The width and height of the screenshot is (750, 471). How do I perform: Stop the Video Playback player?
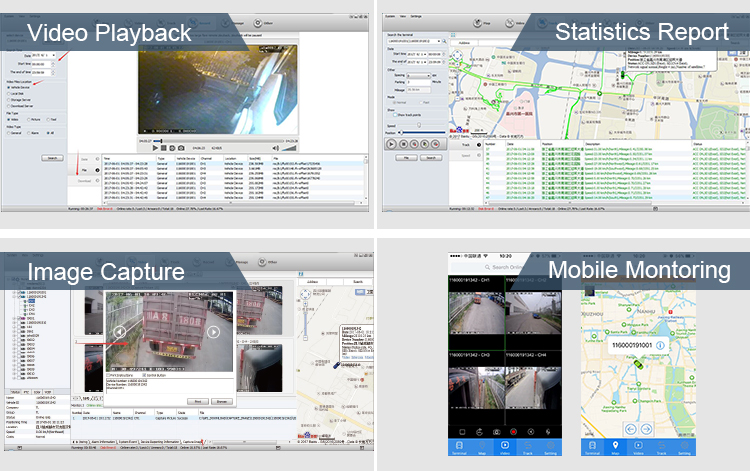164,148
